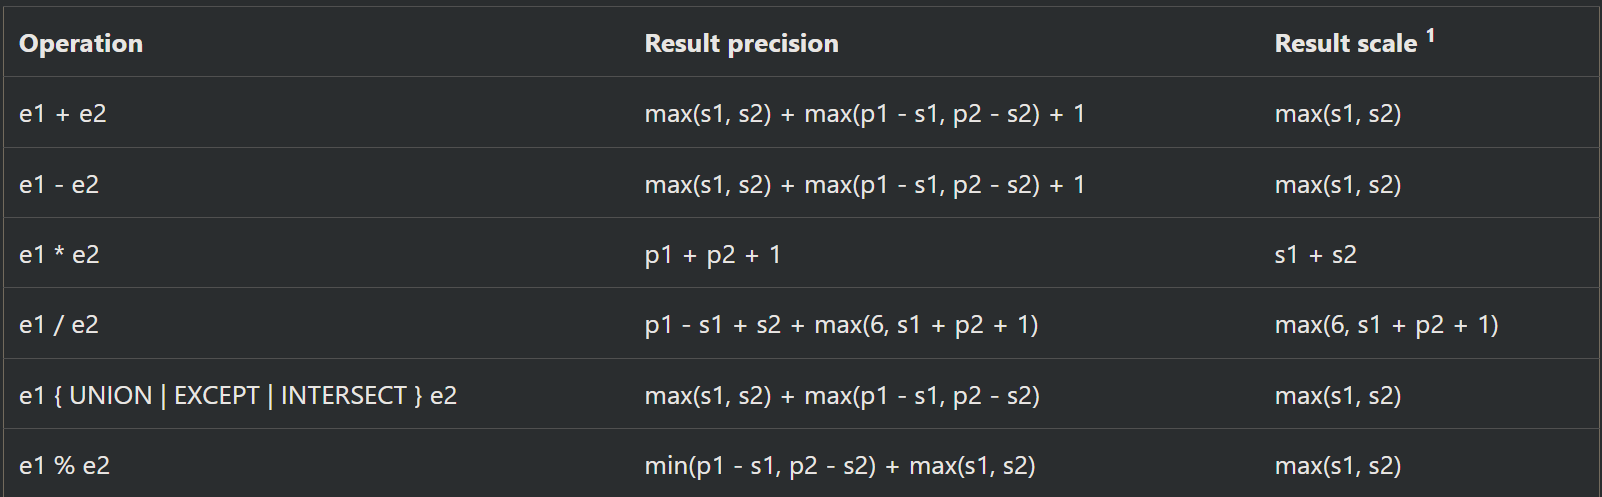The width and height of the screenshot is (1602, 497).
Task: Click the Operation column header
Action: [x=81, y=43]
